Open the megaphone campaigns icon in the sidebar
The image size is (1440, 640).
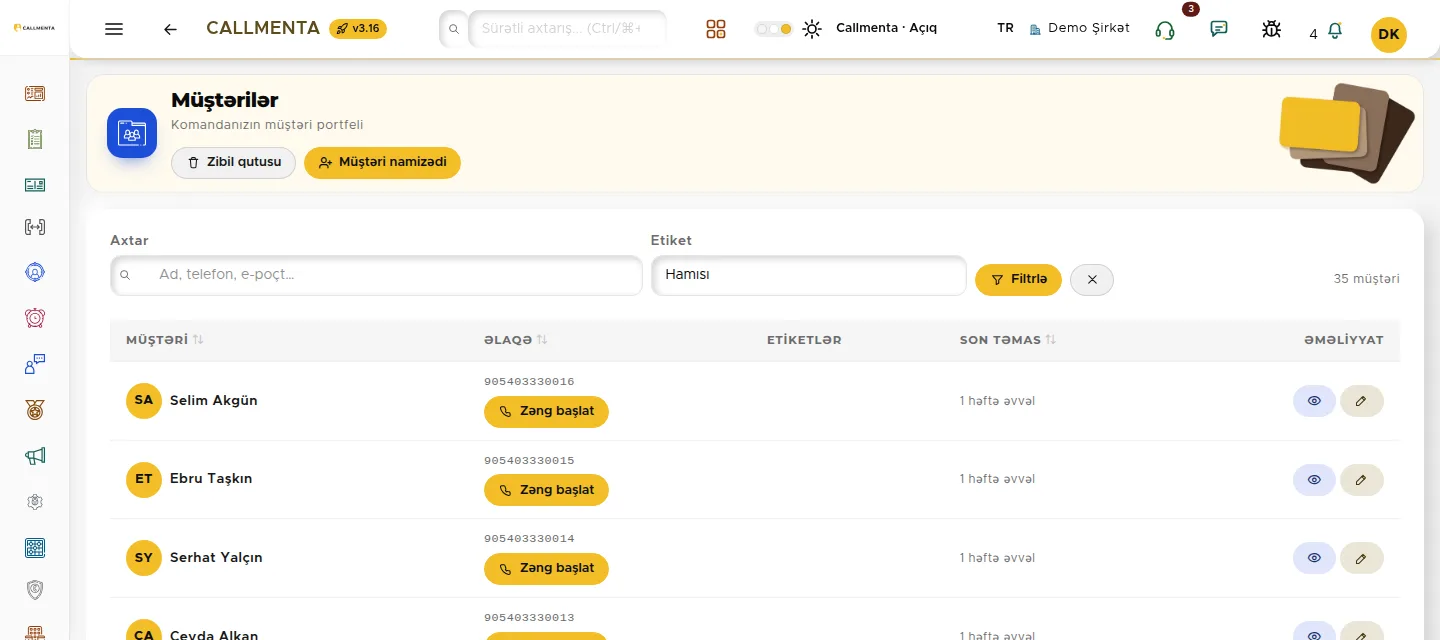coord(35,455)
